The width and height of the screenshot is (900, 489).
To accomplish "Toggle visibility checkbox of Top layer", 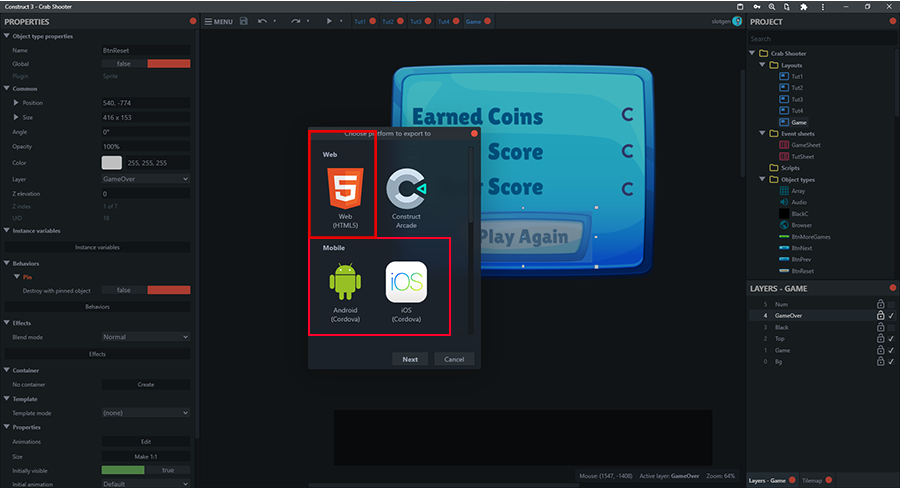I will coord(891,339).
